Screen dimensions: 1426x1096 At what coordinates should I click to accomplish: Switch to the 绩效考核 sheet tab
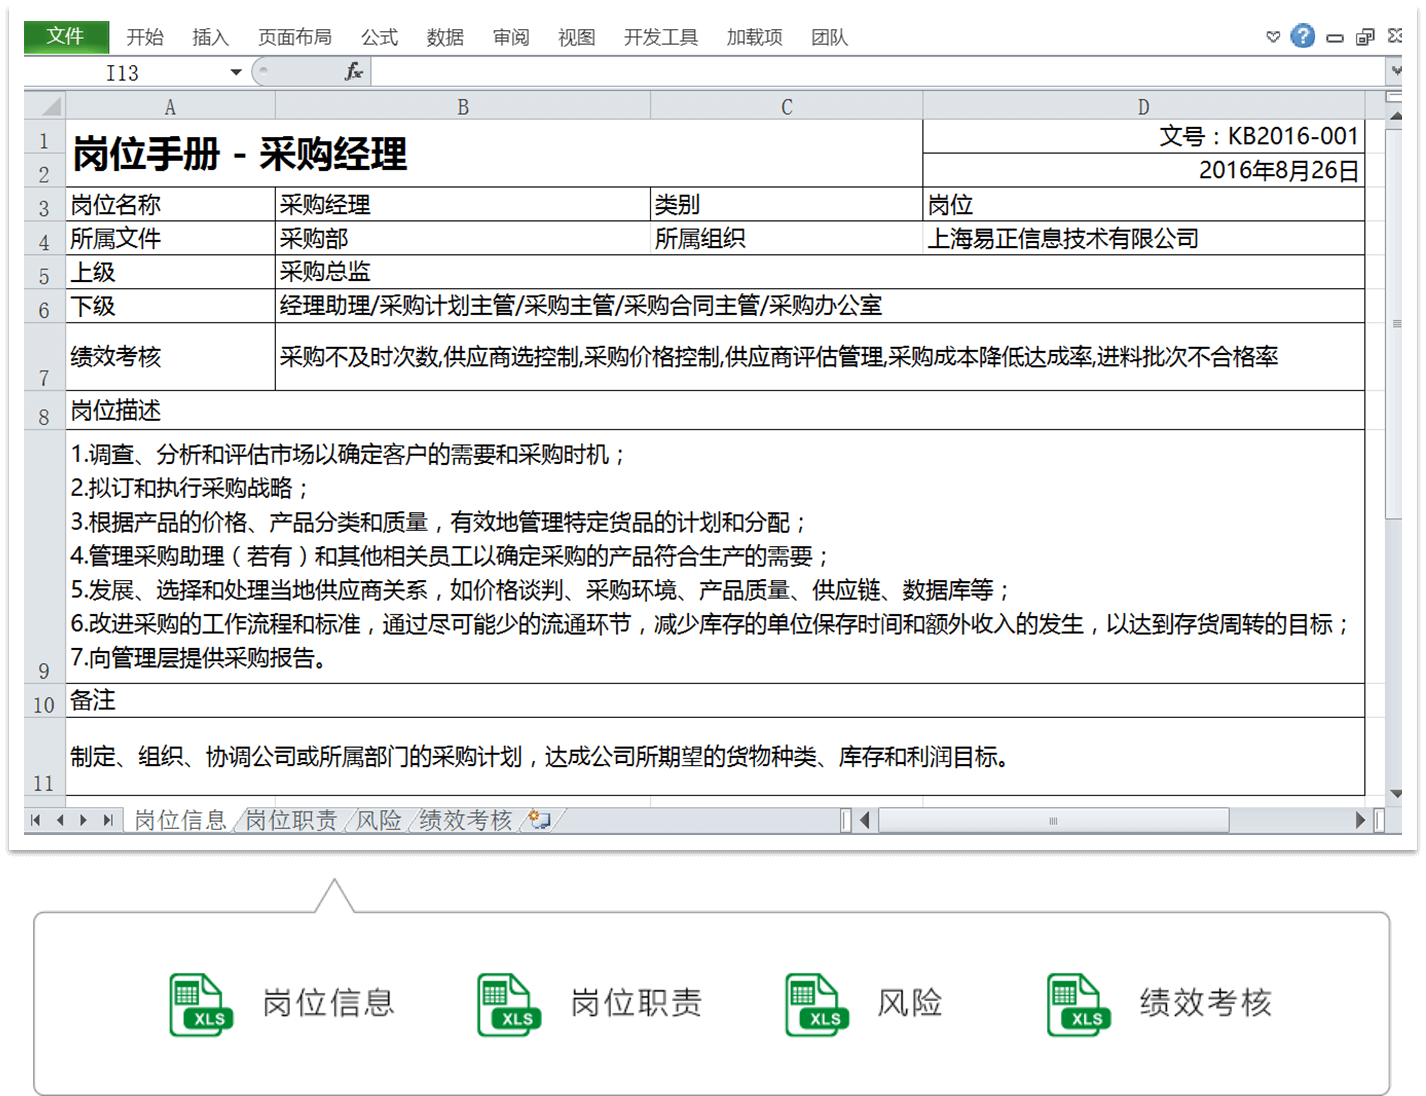[x=465, y=820]
